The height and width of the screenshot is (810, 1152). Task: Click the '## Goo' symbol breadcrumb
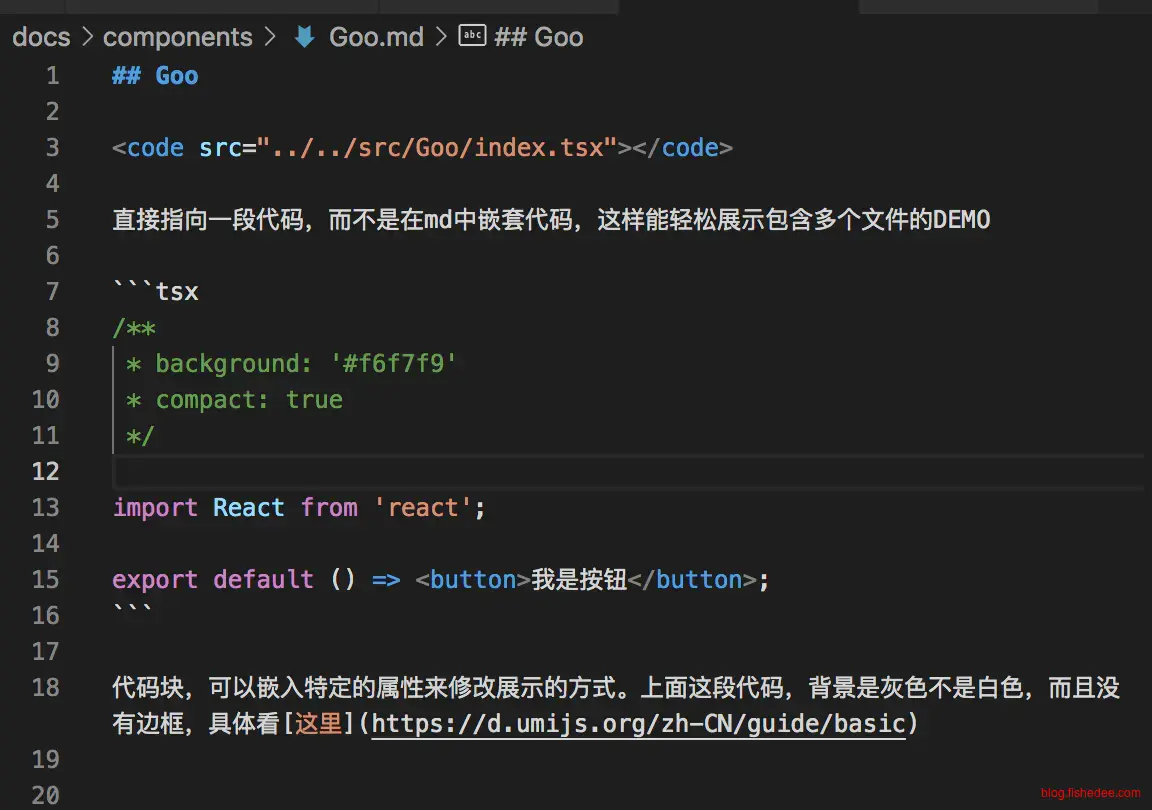pos(539,37)
